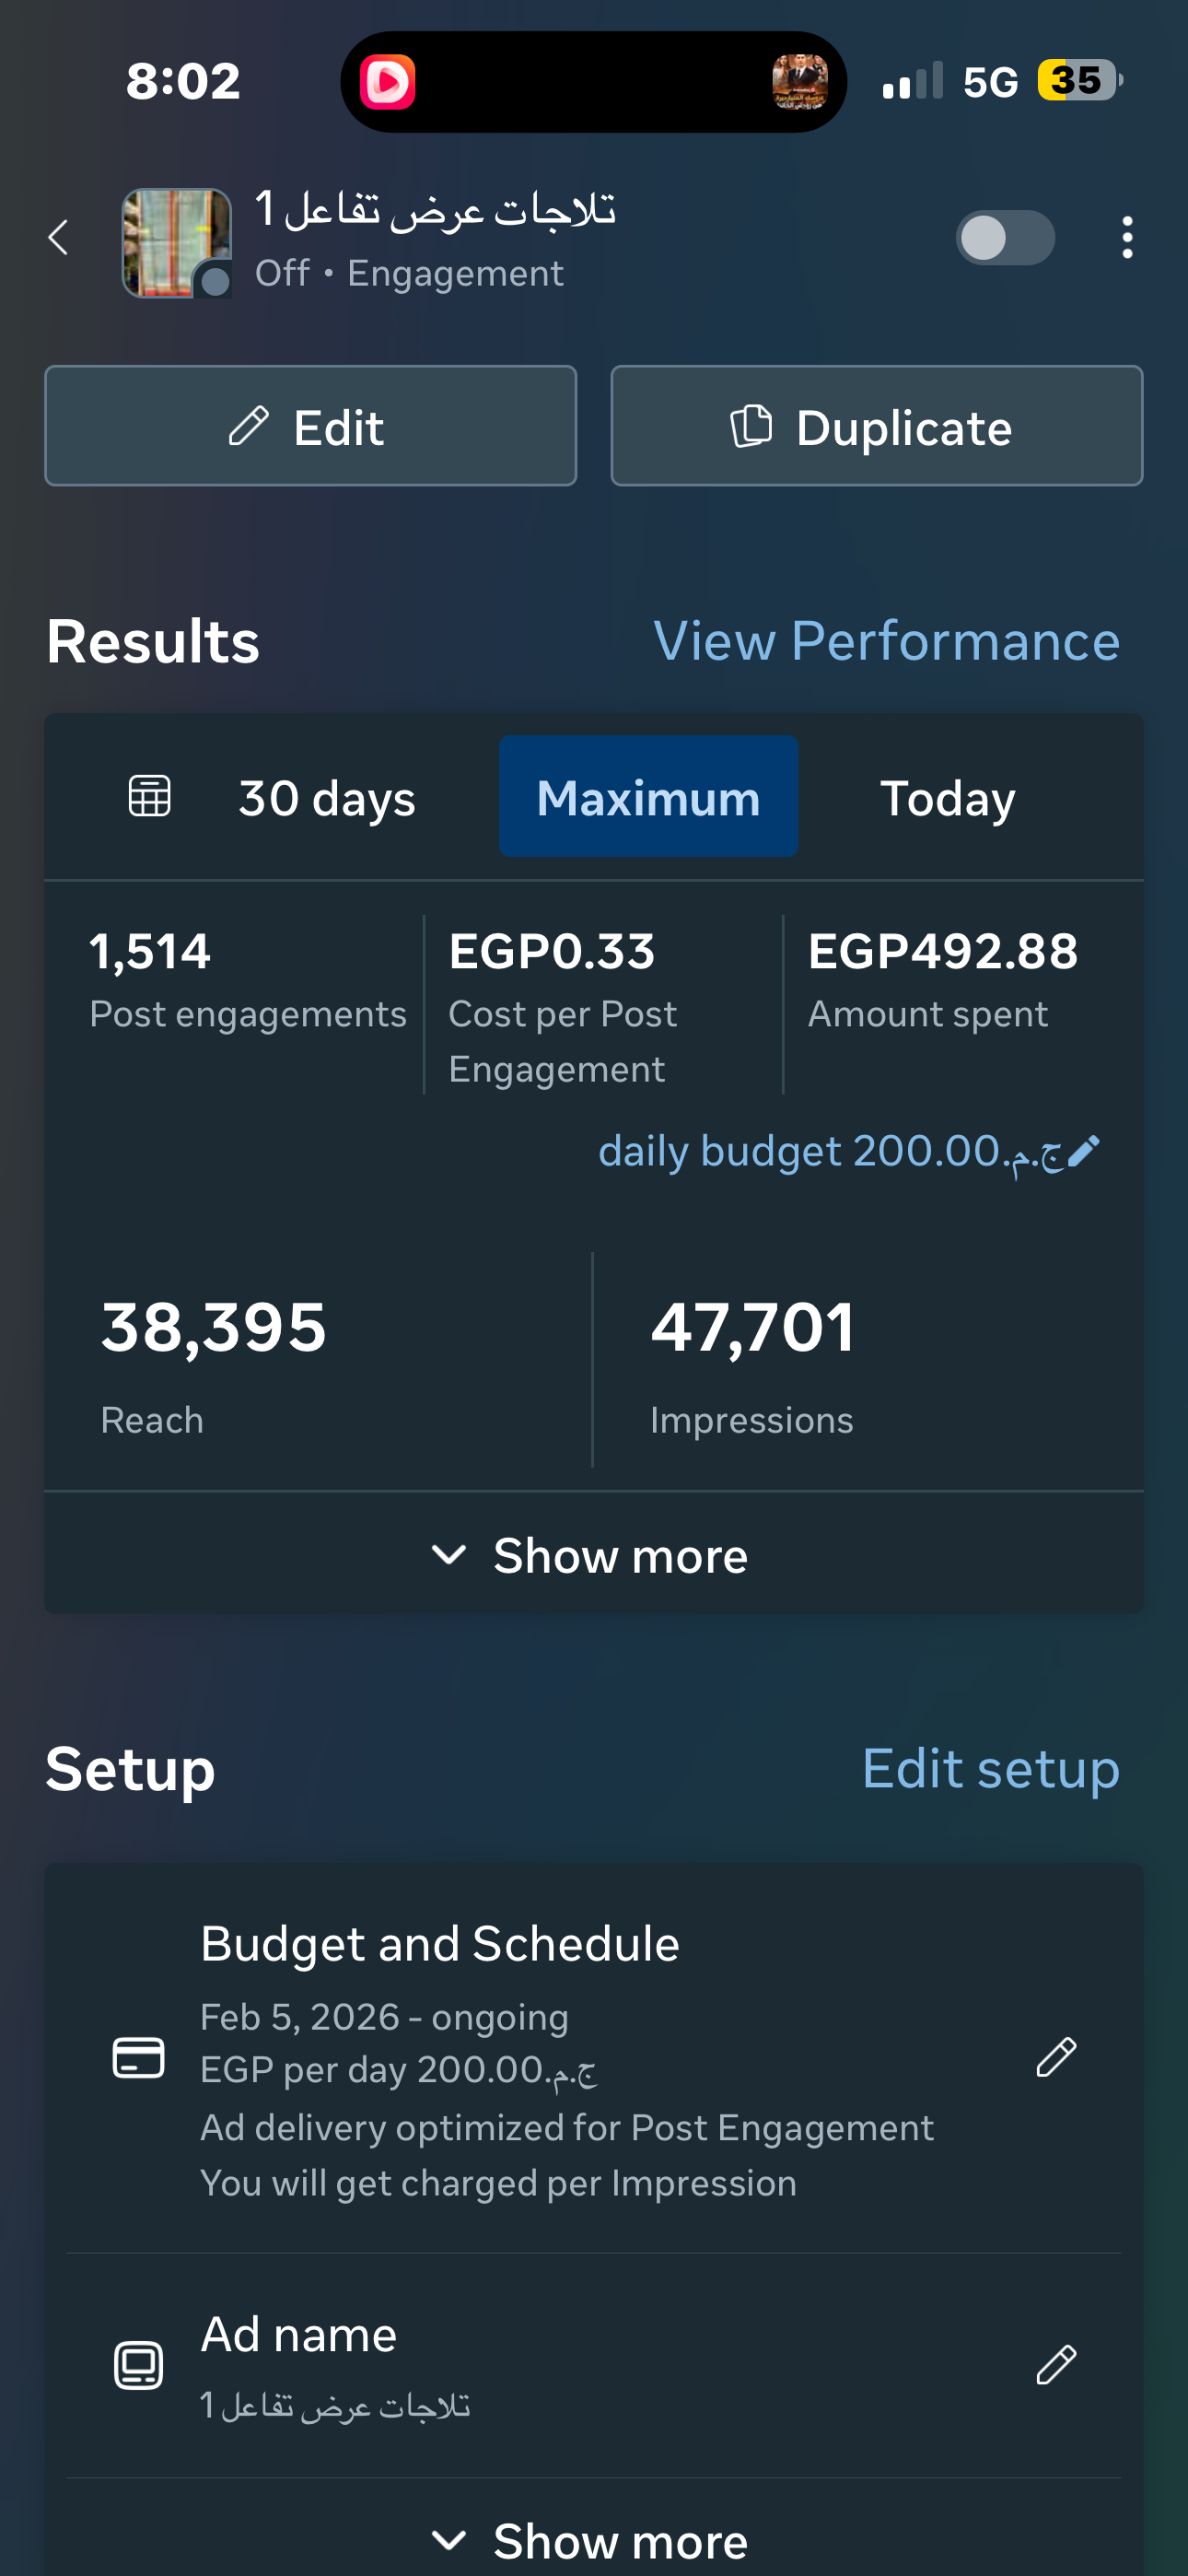Screen dimensions: 1188x2576
Task: Toggle the ad on/off switch
Action: click(x=1004, y=238)
